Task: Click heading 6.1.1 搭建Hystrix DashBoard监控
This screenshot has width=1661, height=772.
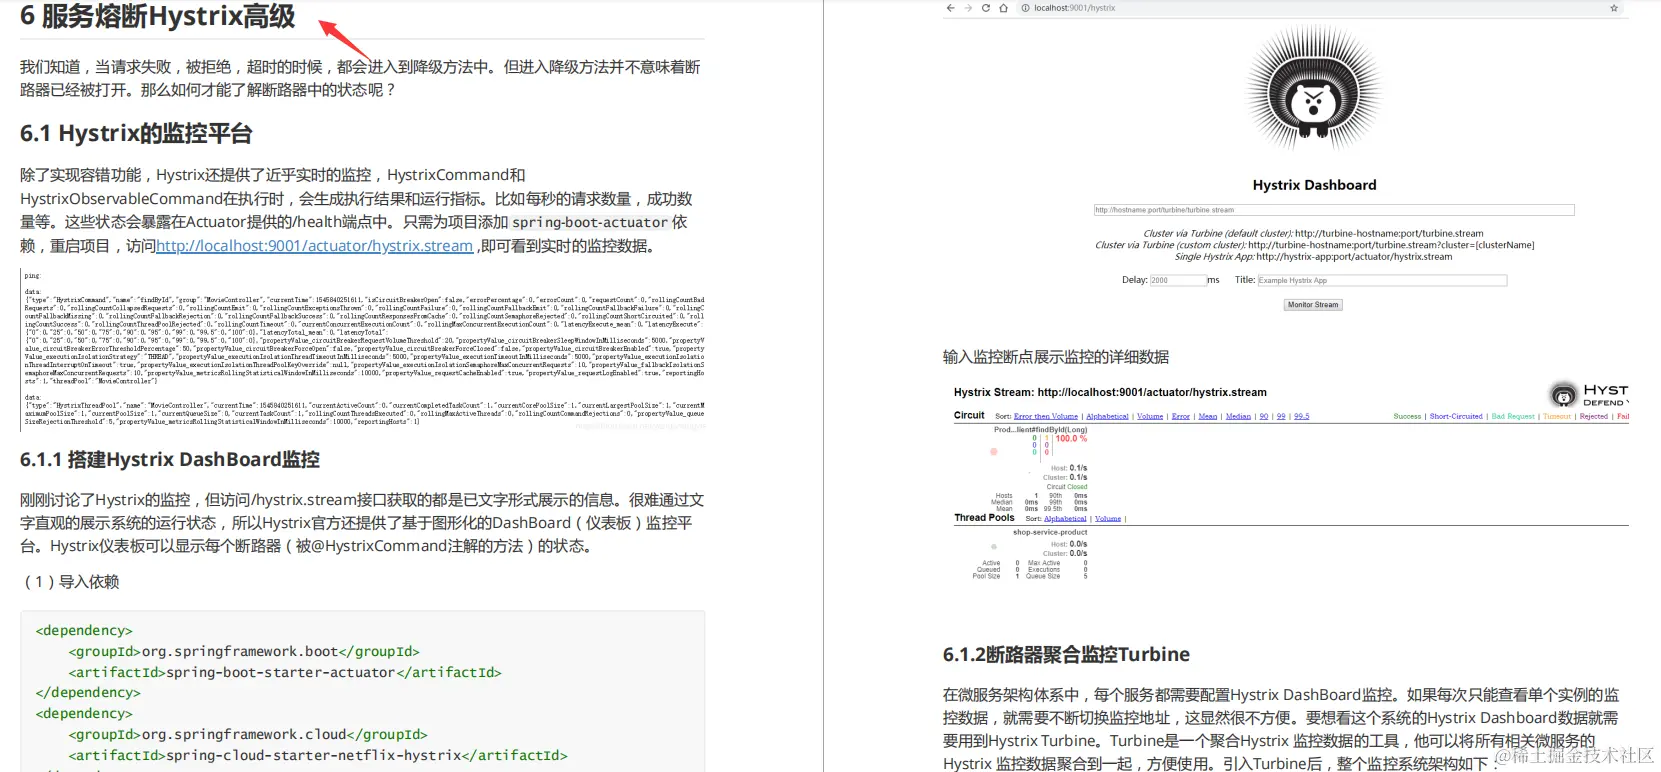Action: (170, 459)
